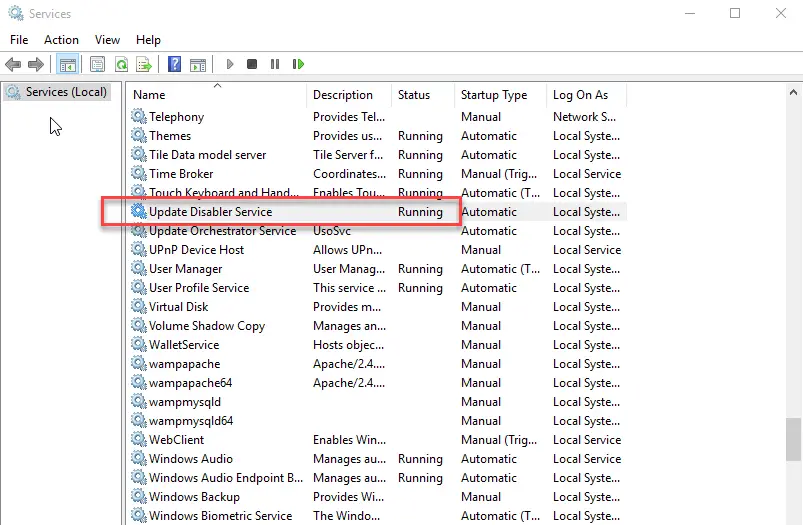Sort by the Description column header
This screenshot has height=525, width=803.
[x=349, y=95]
